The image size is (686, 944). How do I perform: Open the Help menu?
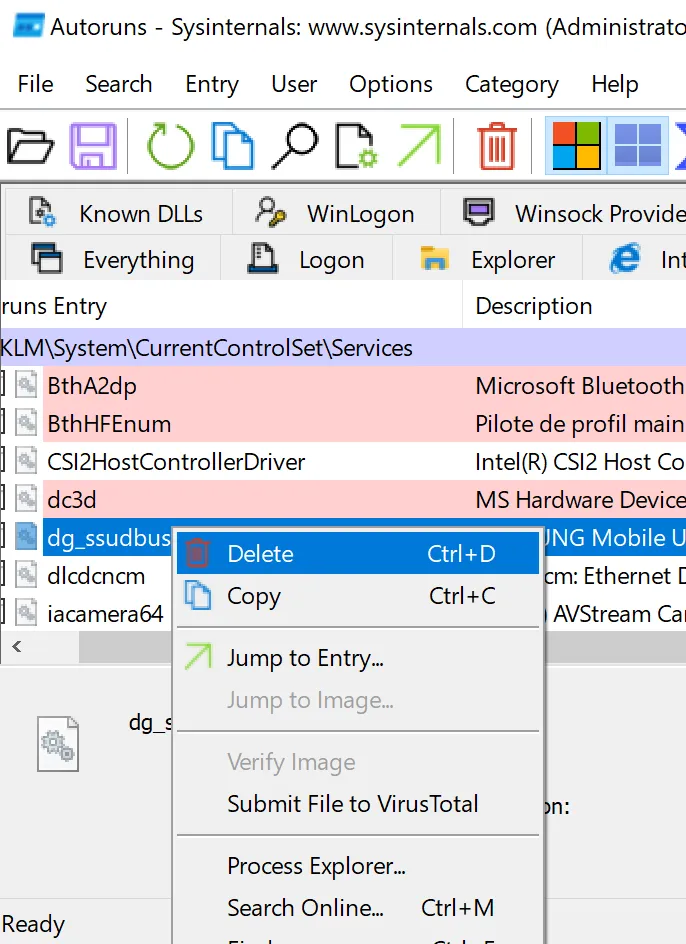(x=614, y=84)
